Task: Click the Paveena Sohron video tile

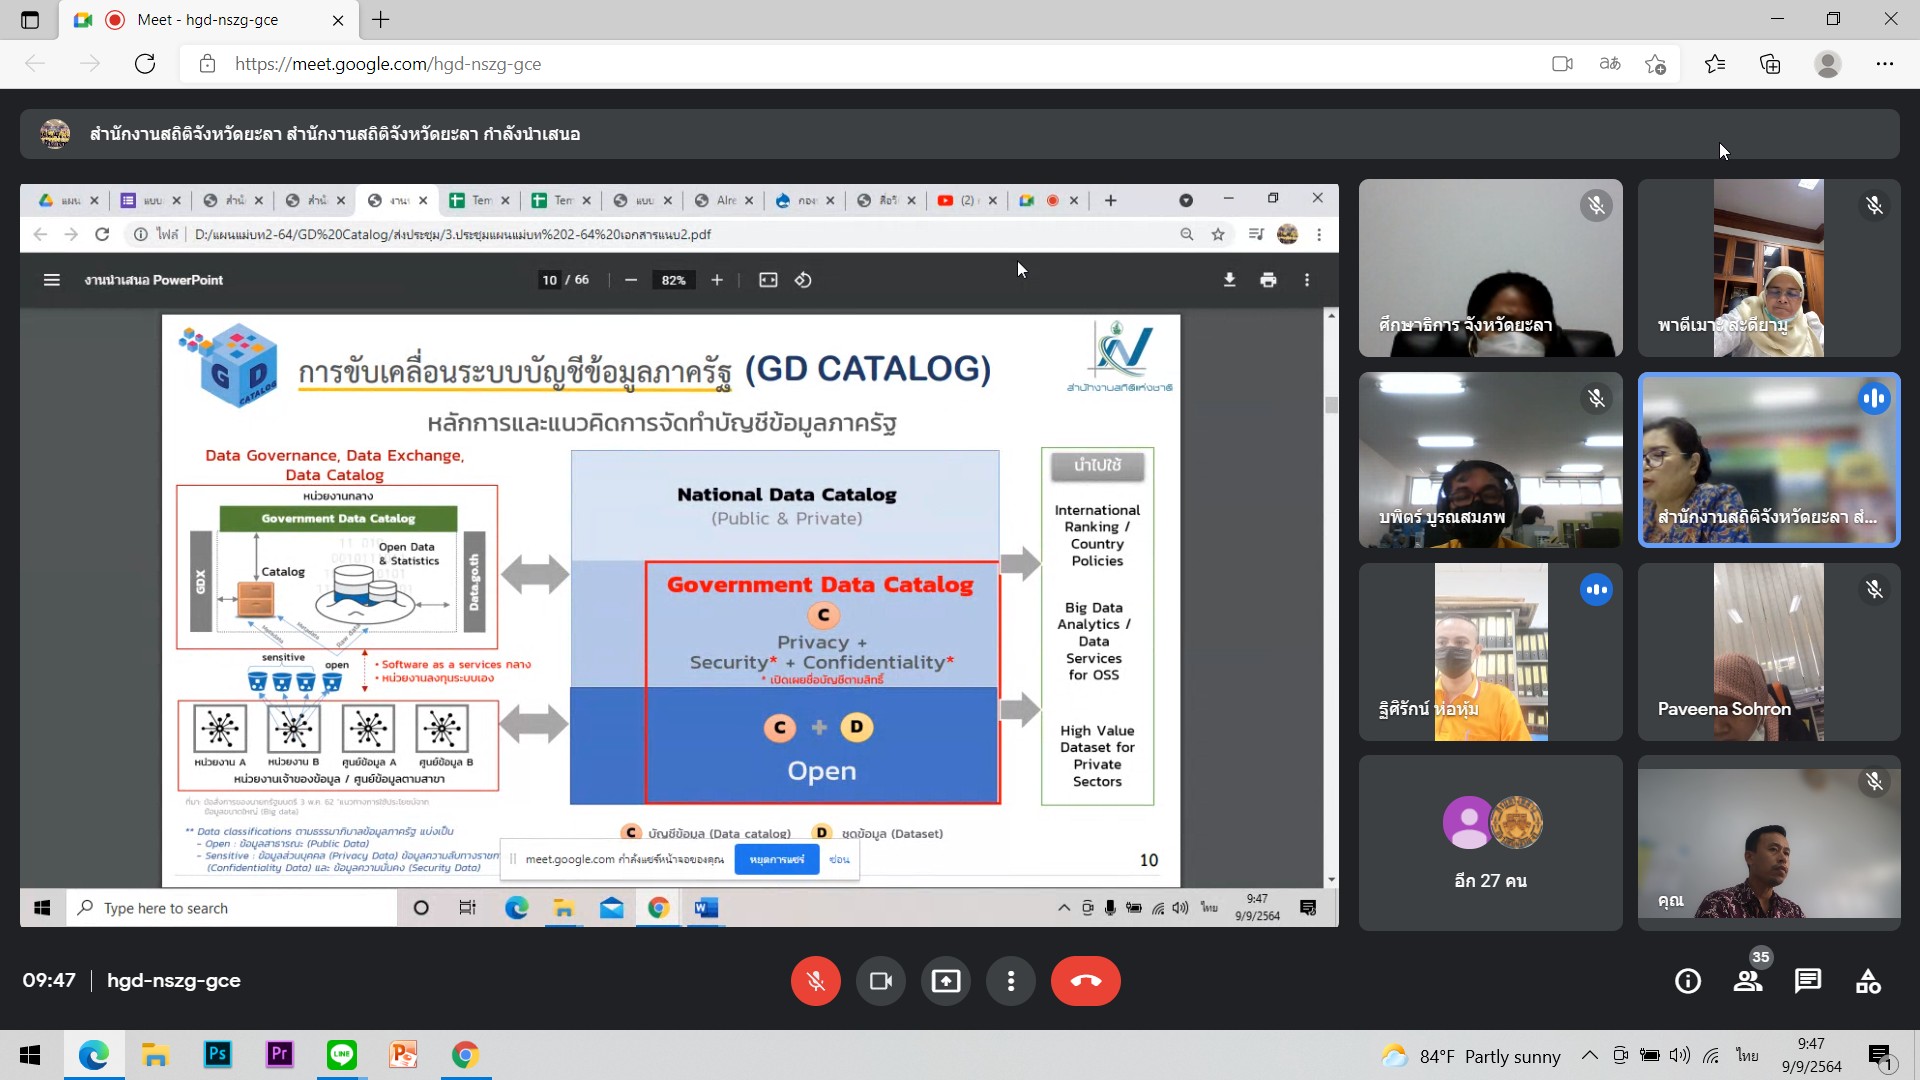Action: tap(1769, 652)
